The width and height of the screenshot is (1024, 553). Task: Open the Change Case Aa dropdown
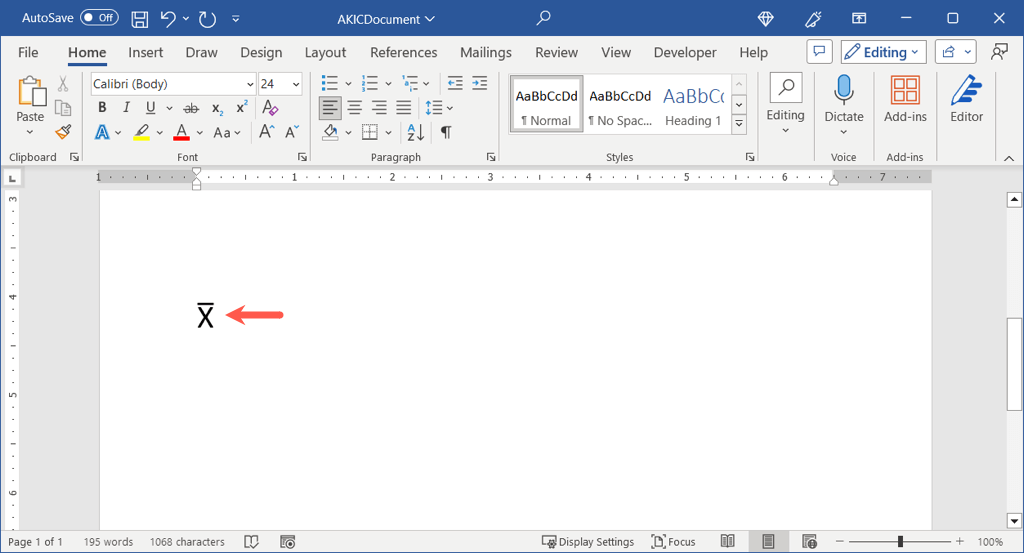point(227,133)
